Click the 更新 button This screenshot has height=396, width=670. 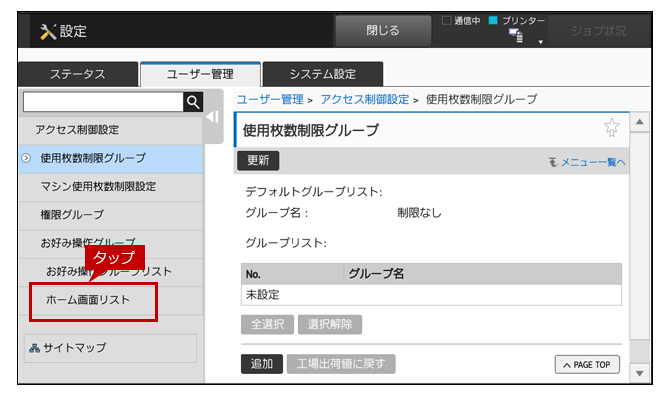pyautogui.click(x=258, y=161)
